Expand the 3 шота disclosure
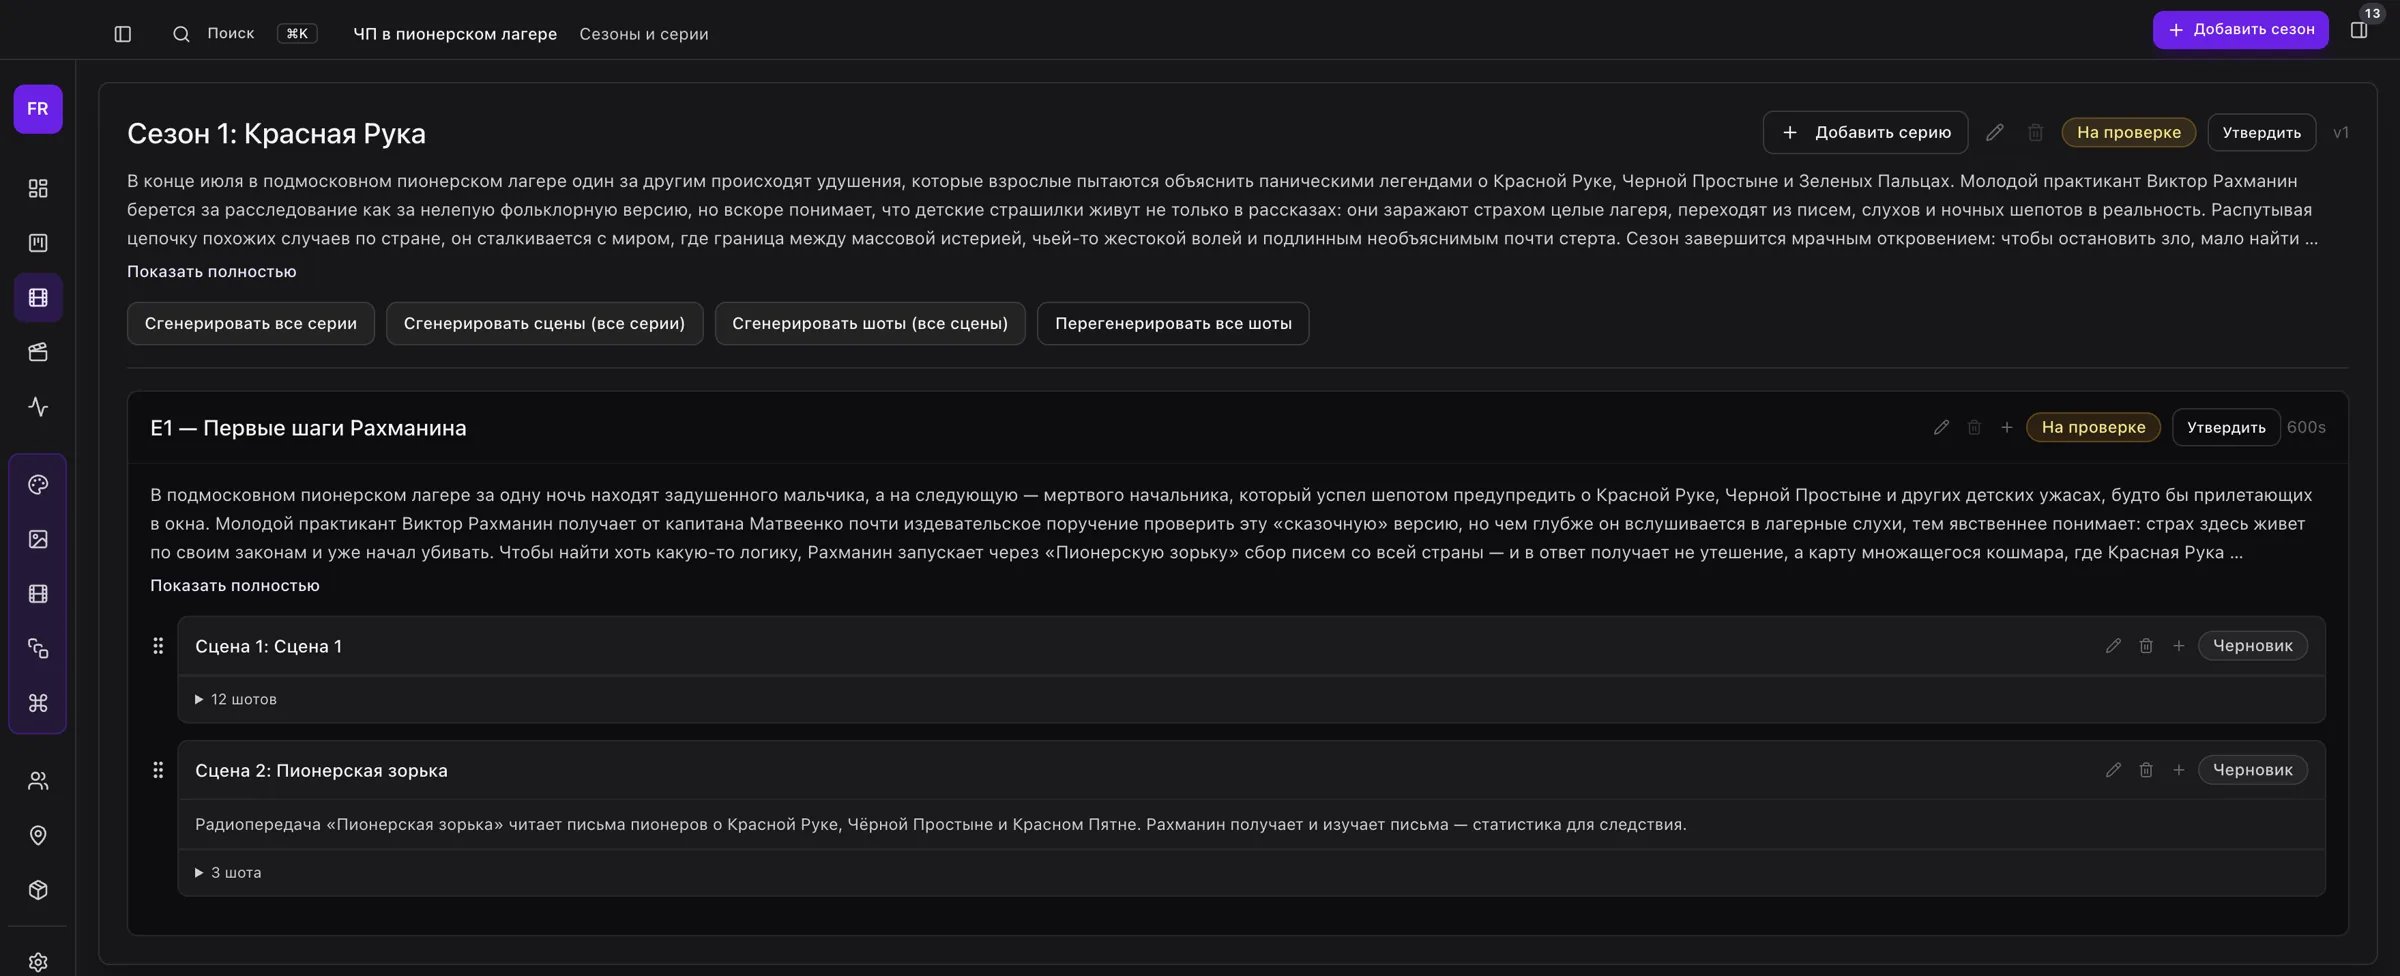2400x976 pixels. [x=228, y=873]
